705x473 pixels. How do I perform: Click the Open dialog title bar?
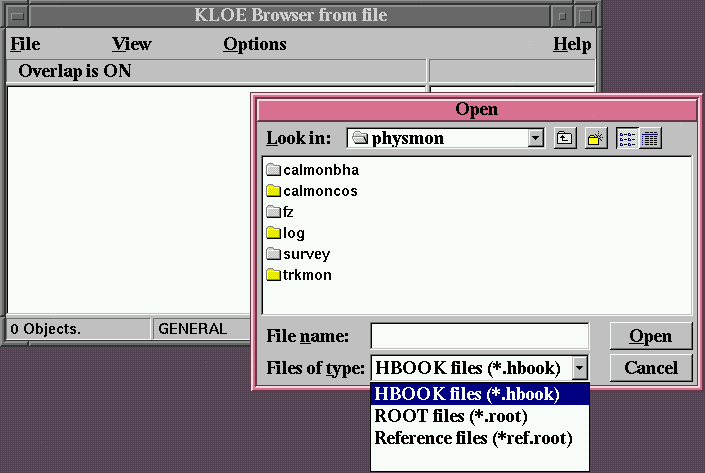[x=477, y=109]
